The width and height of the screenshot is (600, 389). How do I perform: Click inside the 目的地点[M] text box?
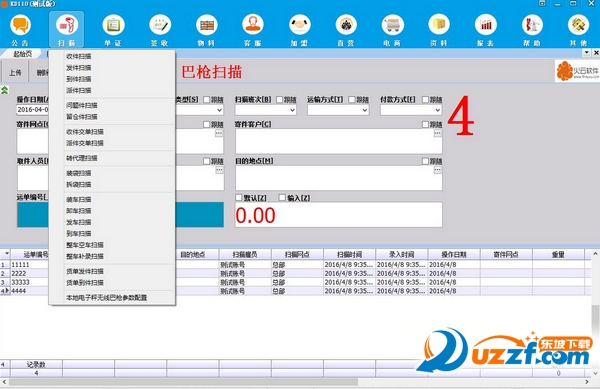339,178
